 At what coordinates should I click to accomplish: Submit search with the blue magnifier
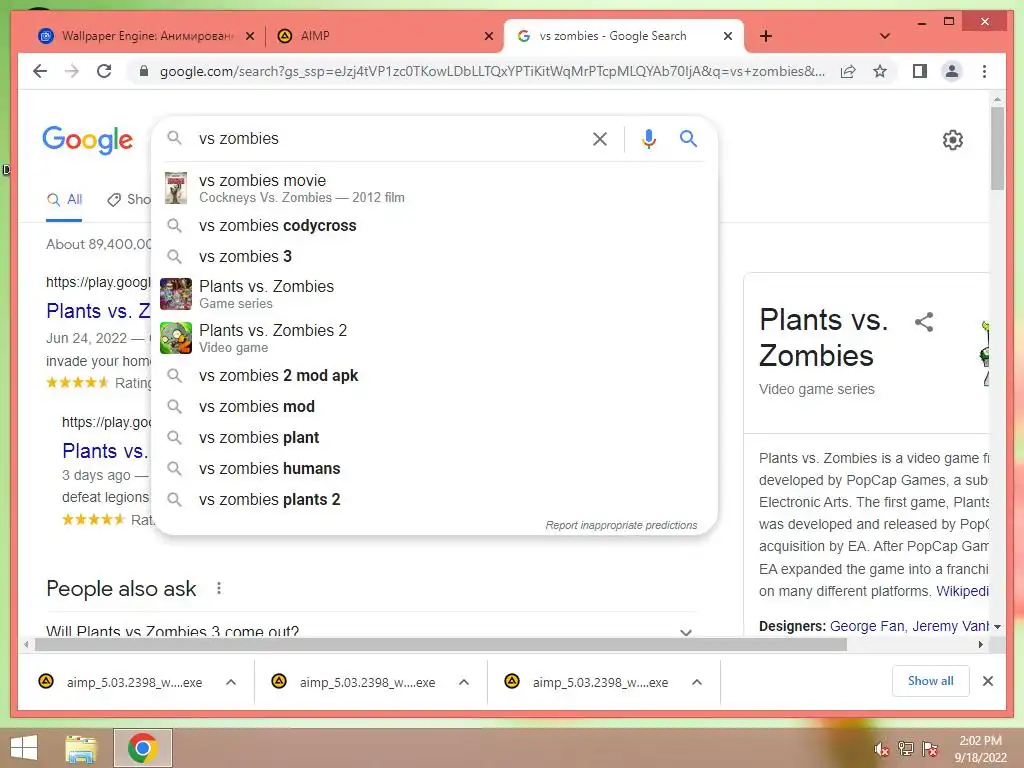pos(688,138)
